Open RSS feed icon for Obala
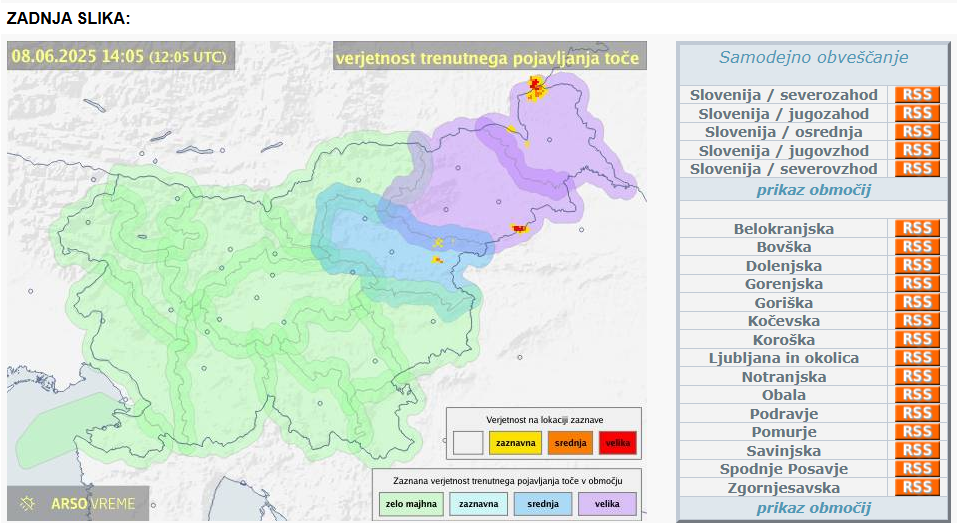Viewport: 957px width, 523px height. click(x=916, y=395)
